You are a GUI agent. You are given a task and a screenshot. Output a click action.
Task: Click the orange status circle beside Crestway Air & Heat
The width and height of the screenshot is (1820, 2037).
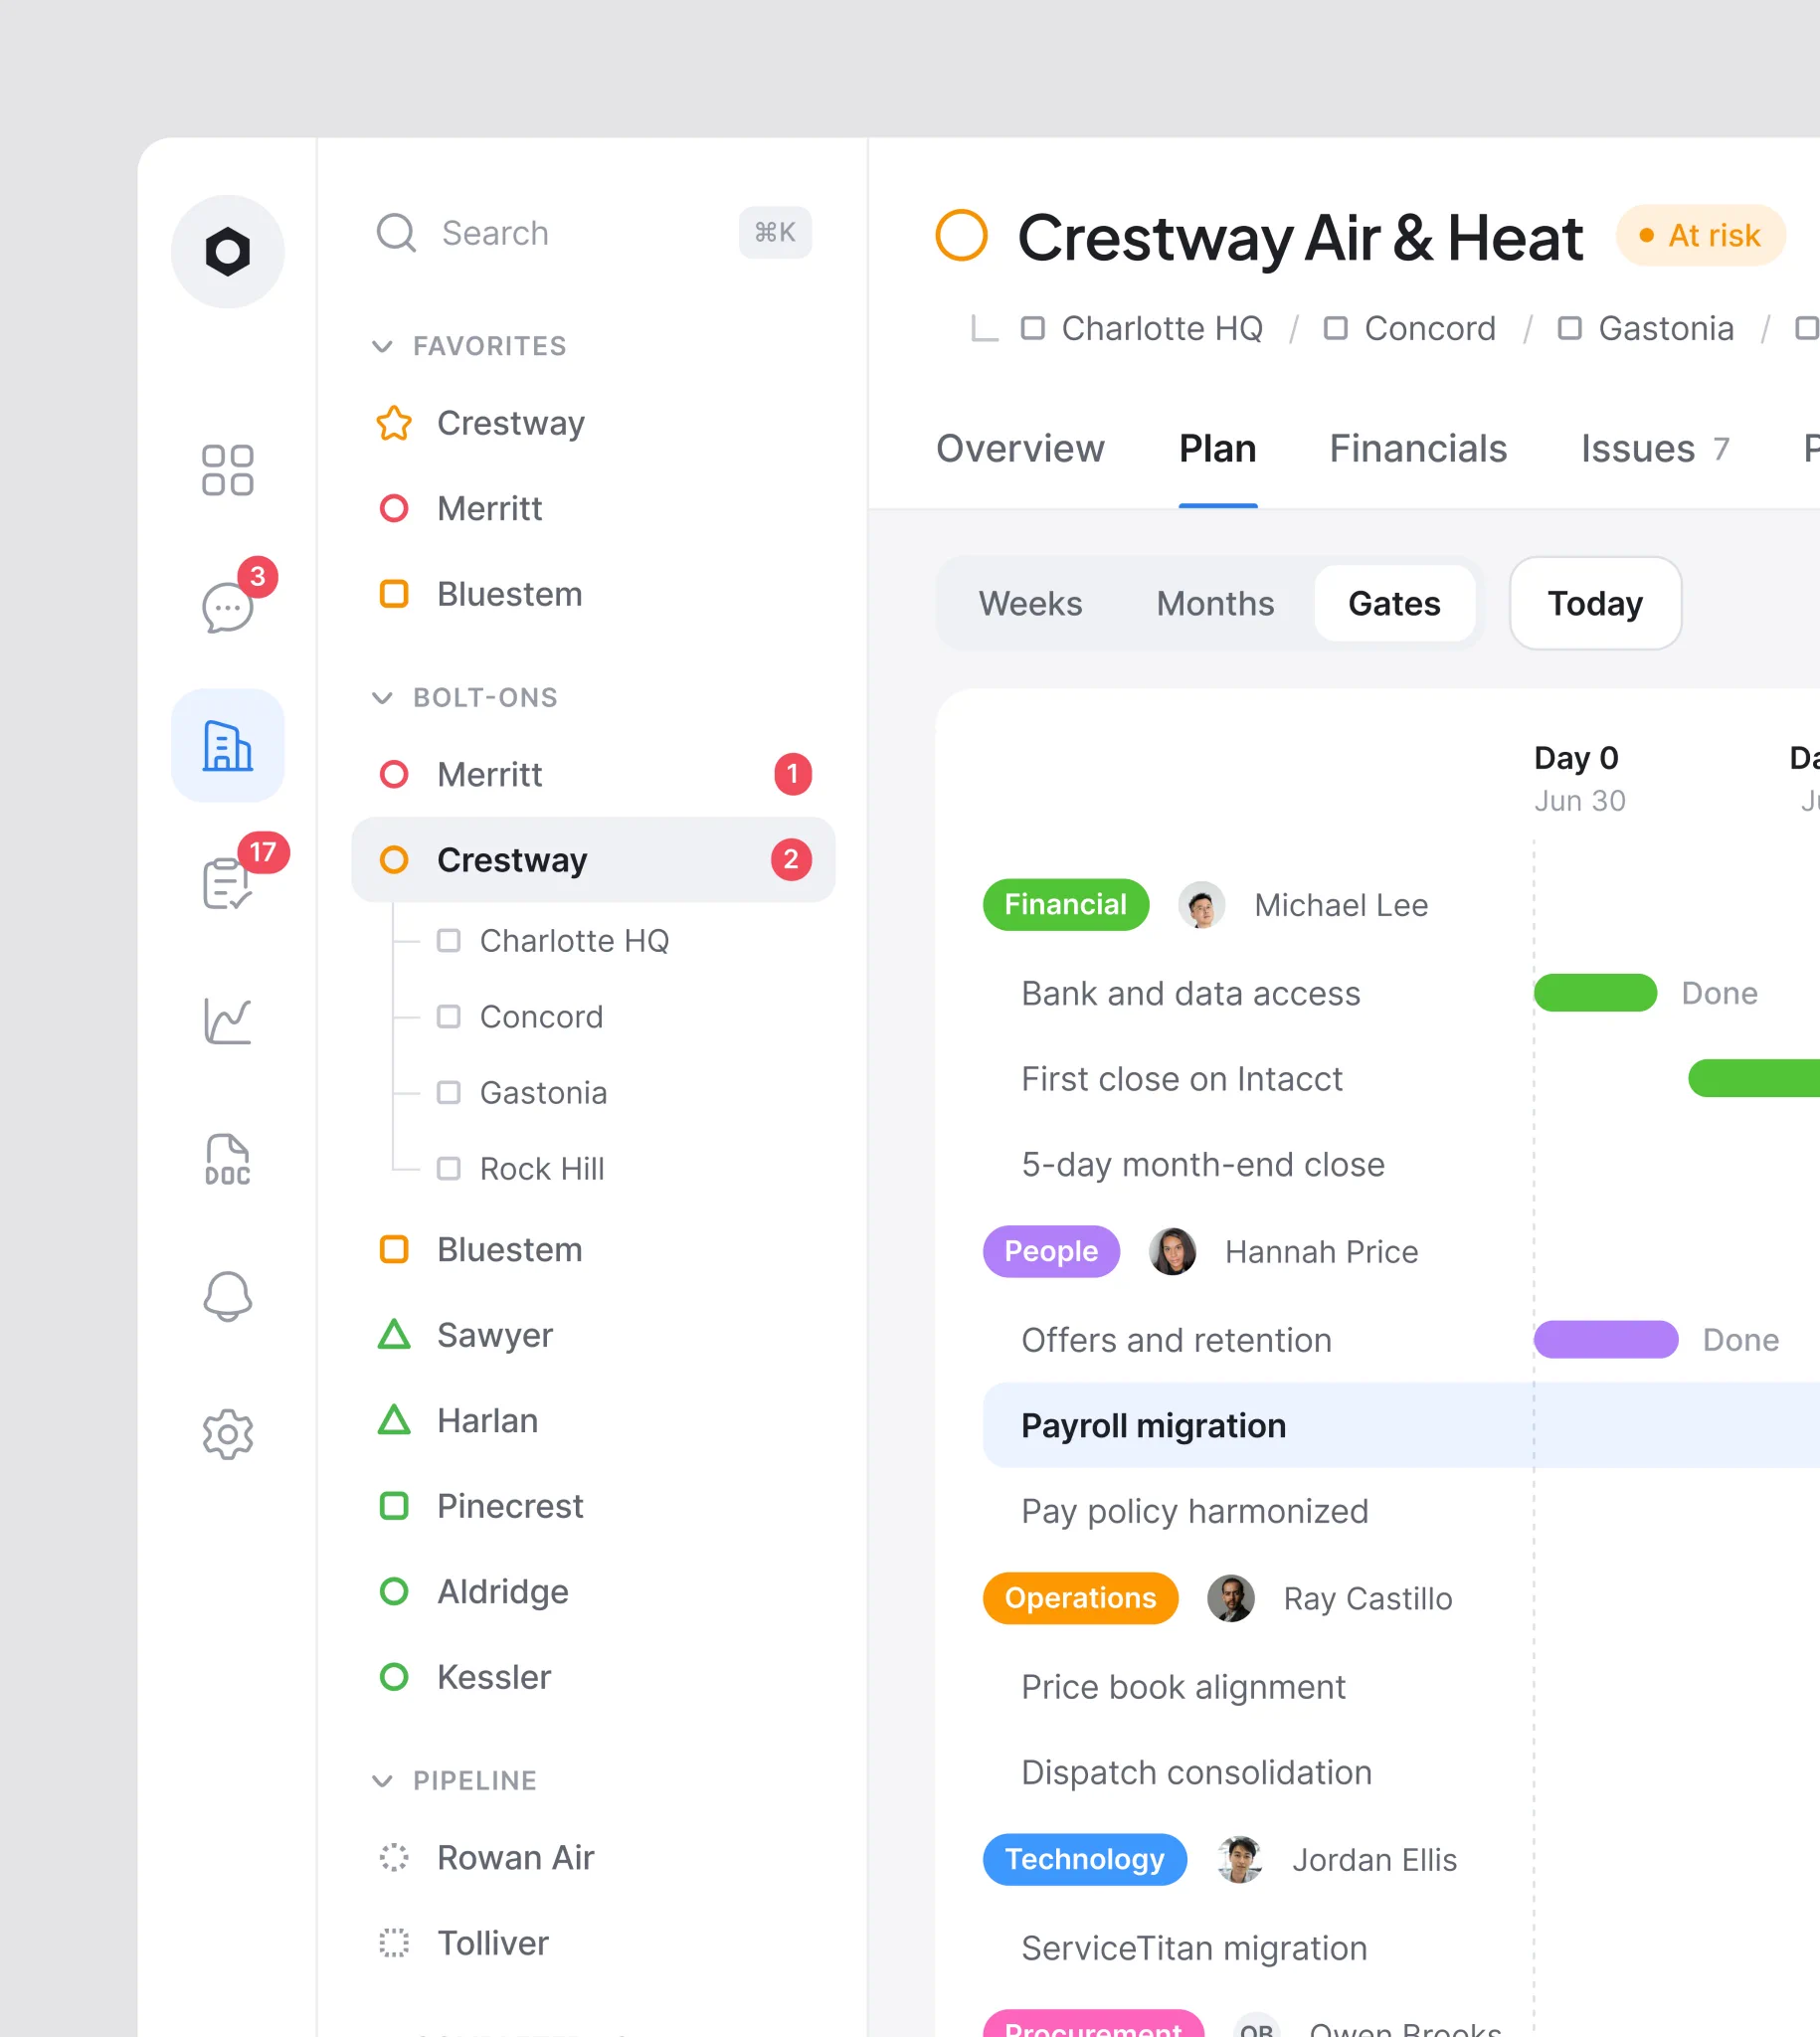tap(961, 235)
